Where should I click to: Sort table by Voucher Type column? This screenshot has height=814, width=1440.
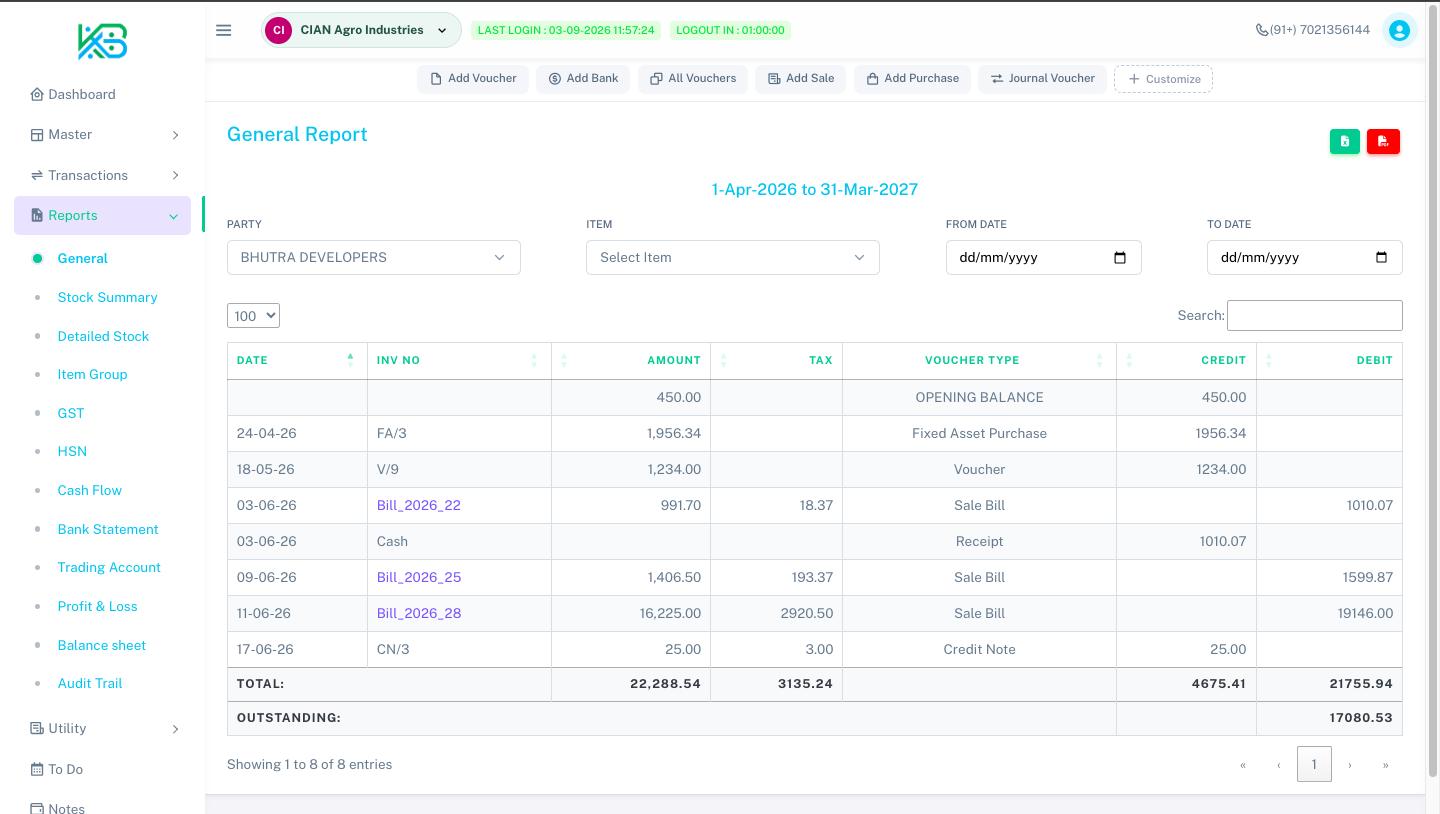pyautogui.click(x=980, y=360)
